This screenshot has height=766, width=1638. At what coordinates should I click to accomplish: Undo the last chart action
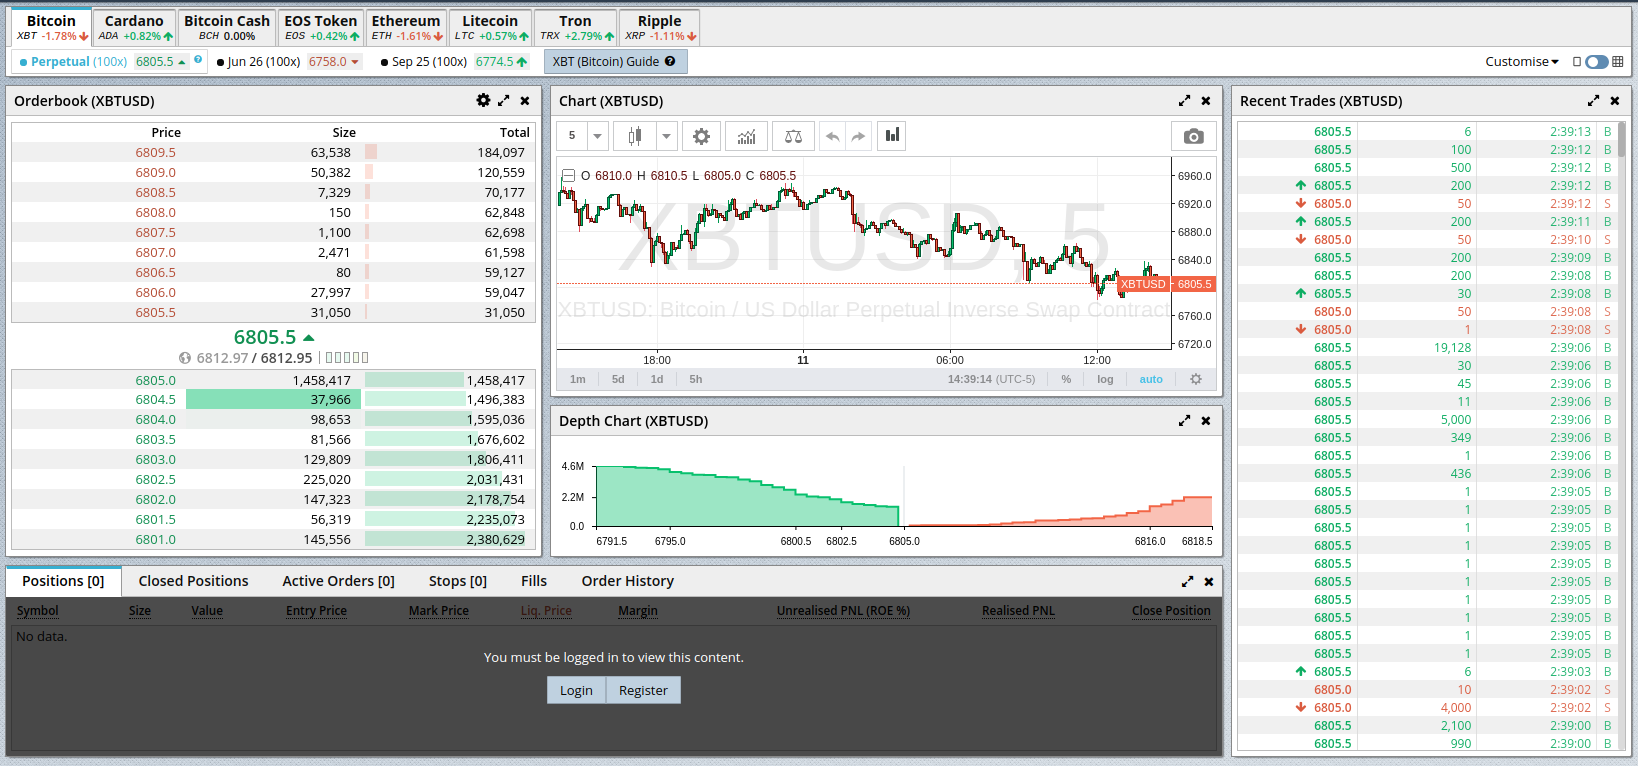[832, 136]
